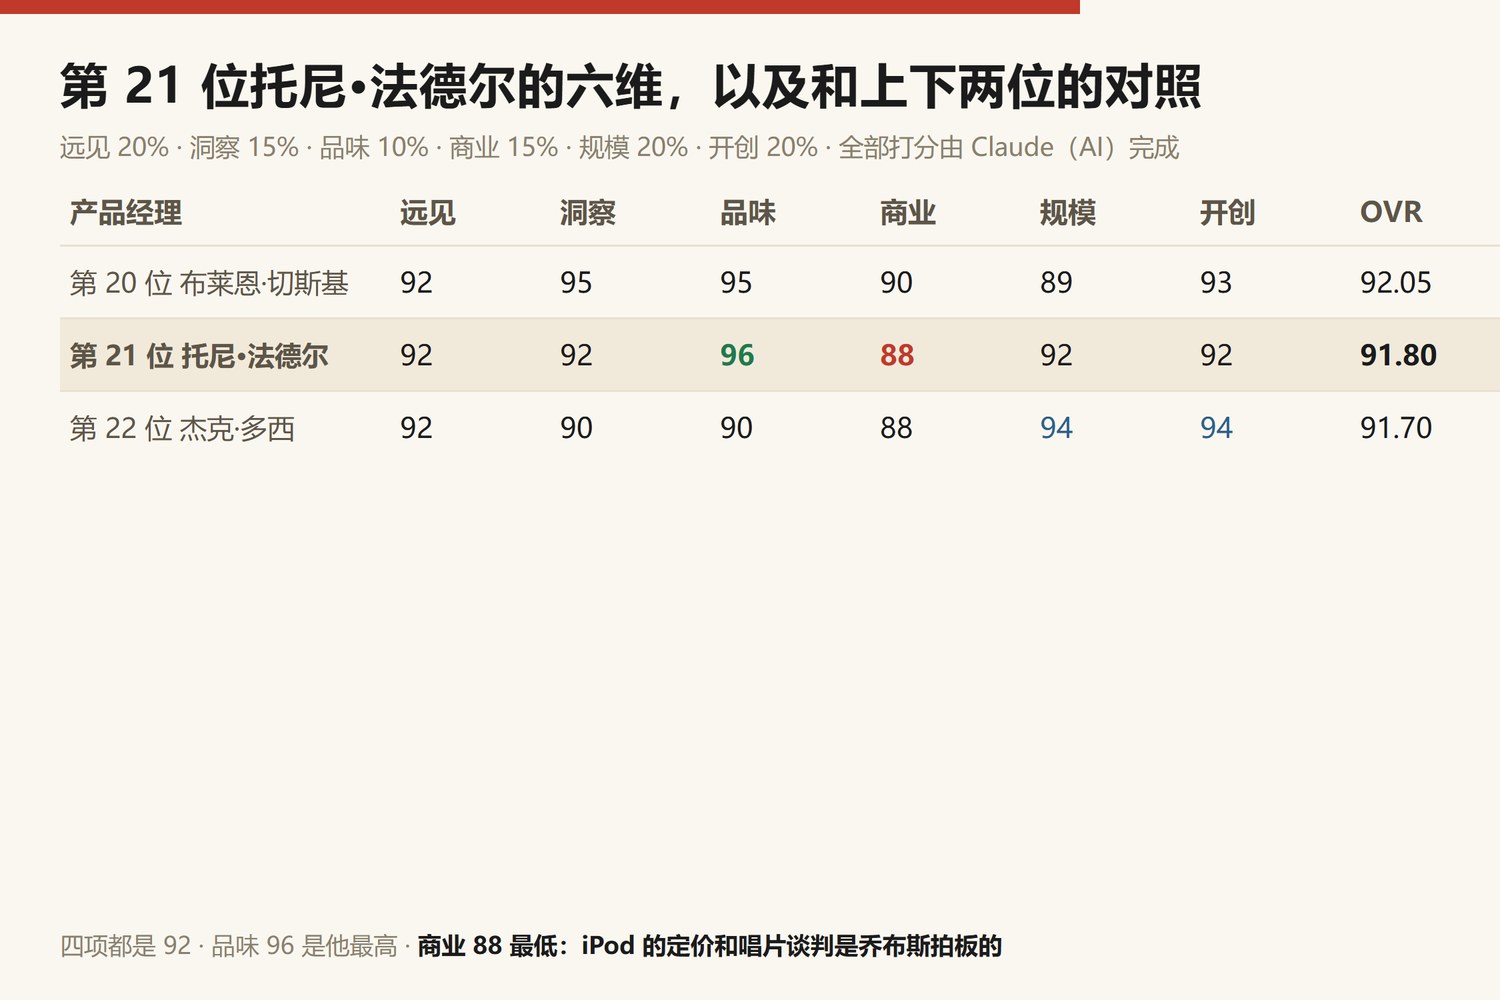This screenshot has height=1000, width=1500.
Task: Click the blue 开创 score 94
Action: pyautogui.click(x=1216, y=428)
